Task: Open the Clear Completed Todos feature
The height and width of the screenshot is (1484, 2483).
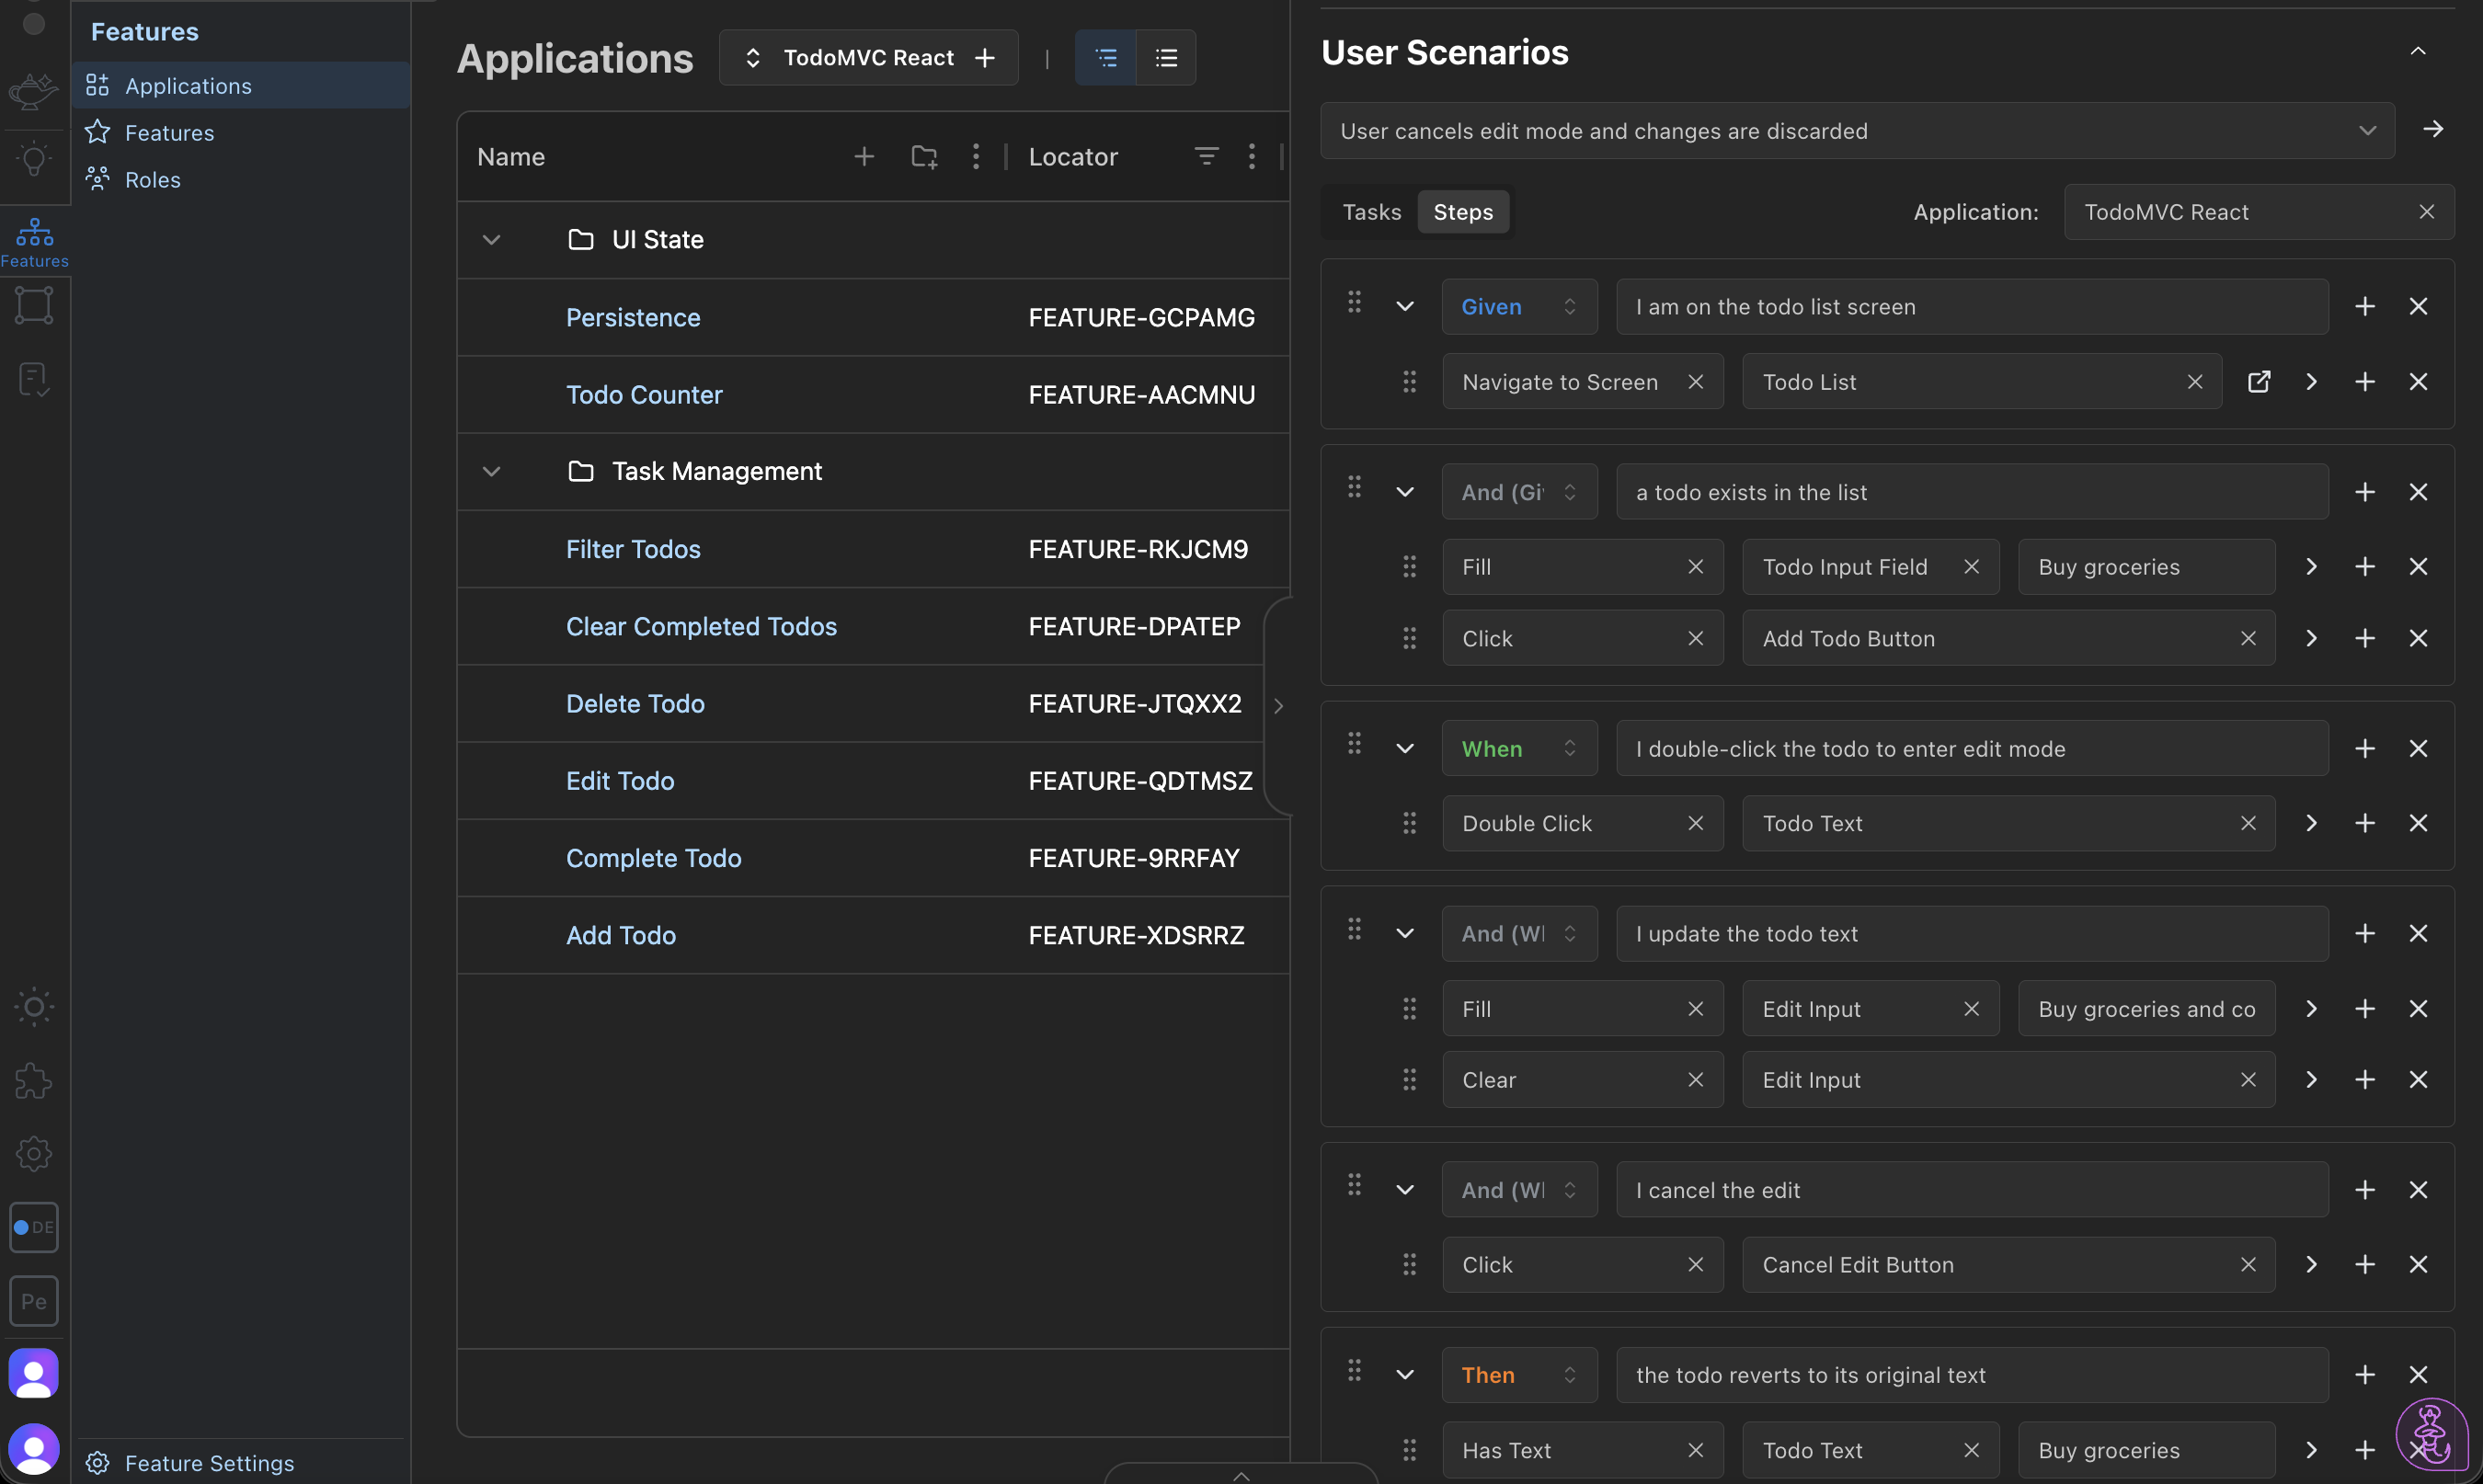Action: tap(701, 626)
